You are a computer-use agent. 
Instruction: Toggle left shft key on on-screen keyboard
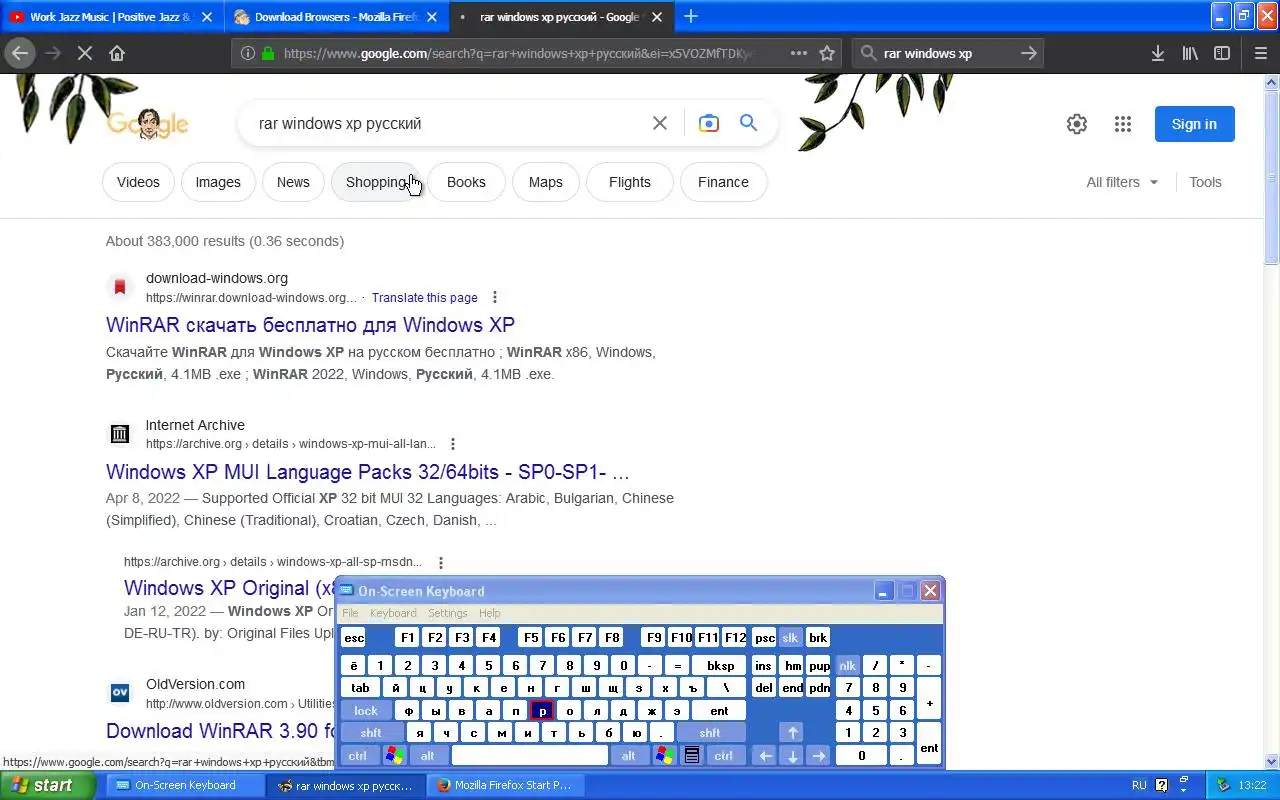pyautogui.click(x=371, y=733)
